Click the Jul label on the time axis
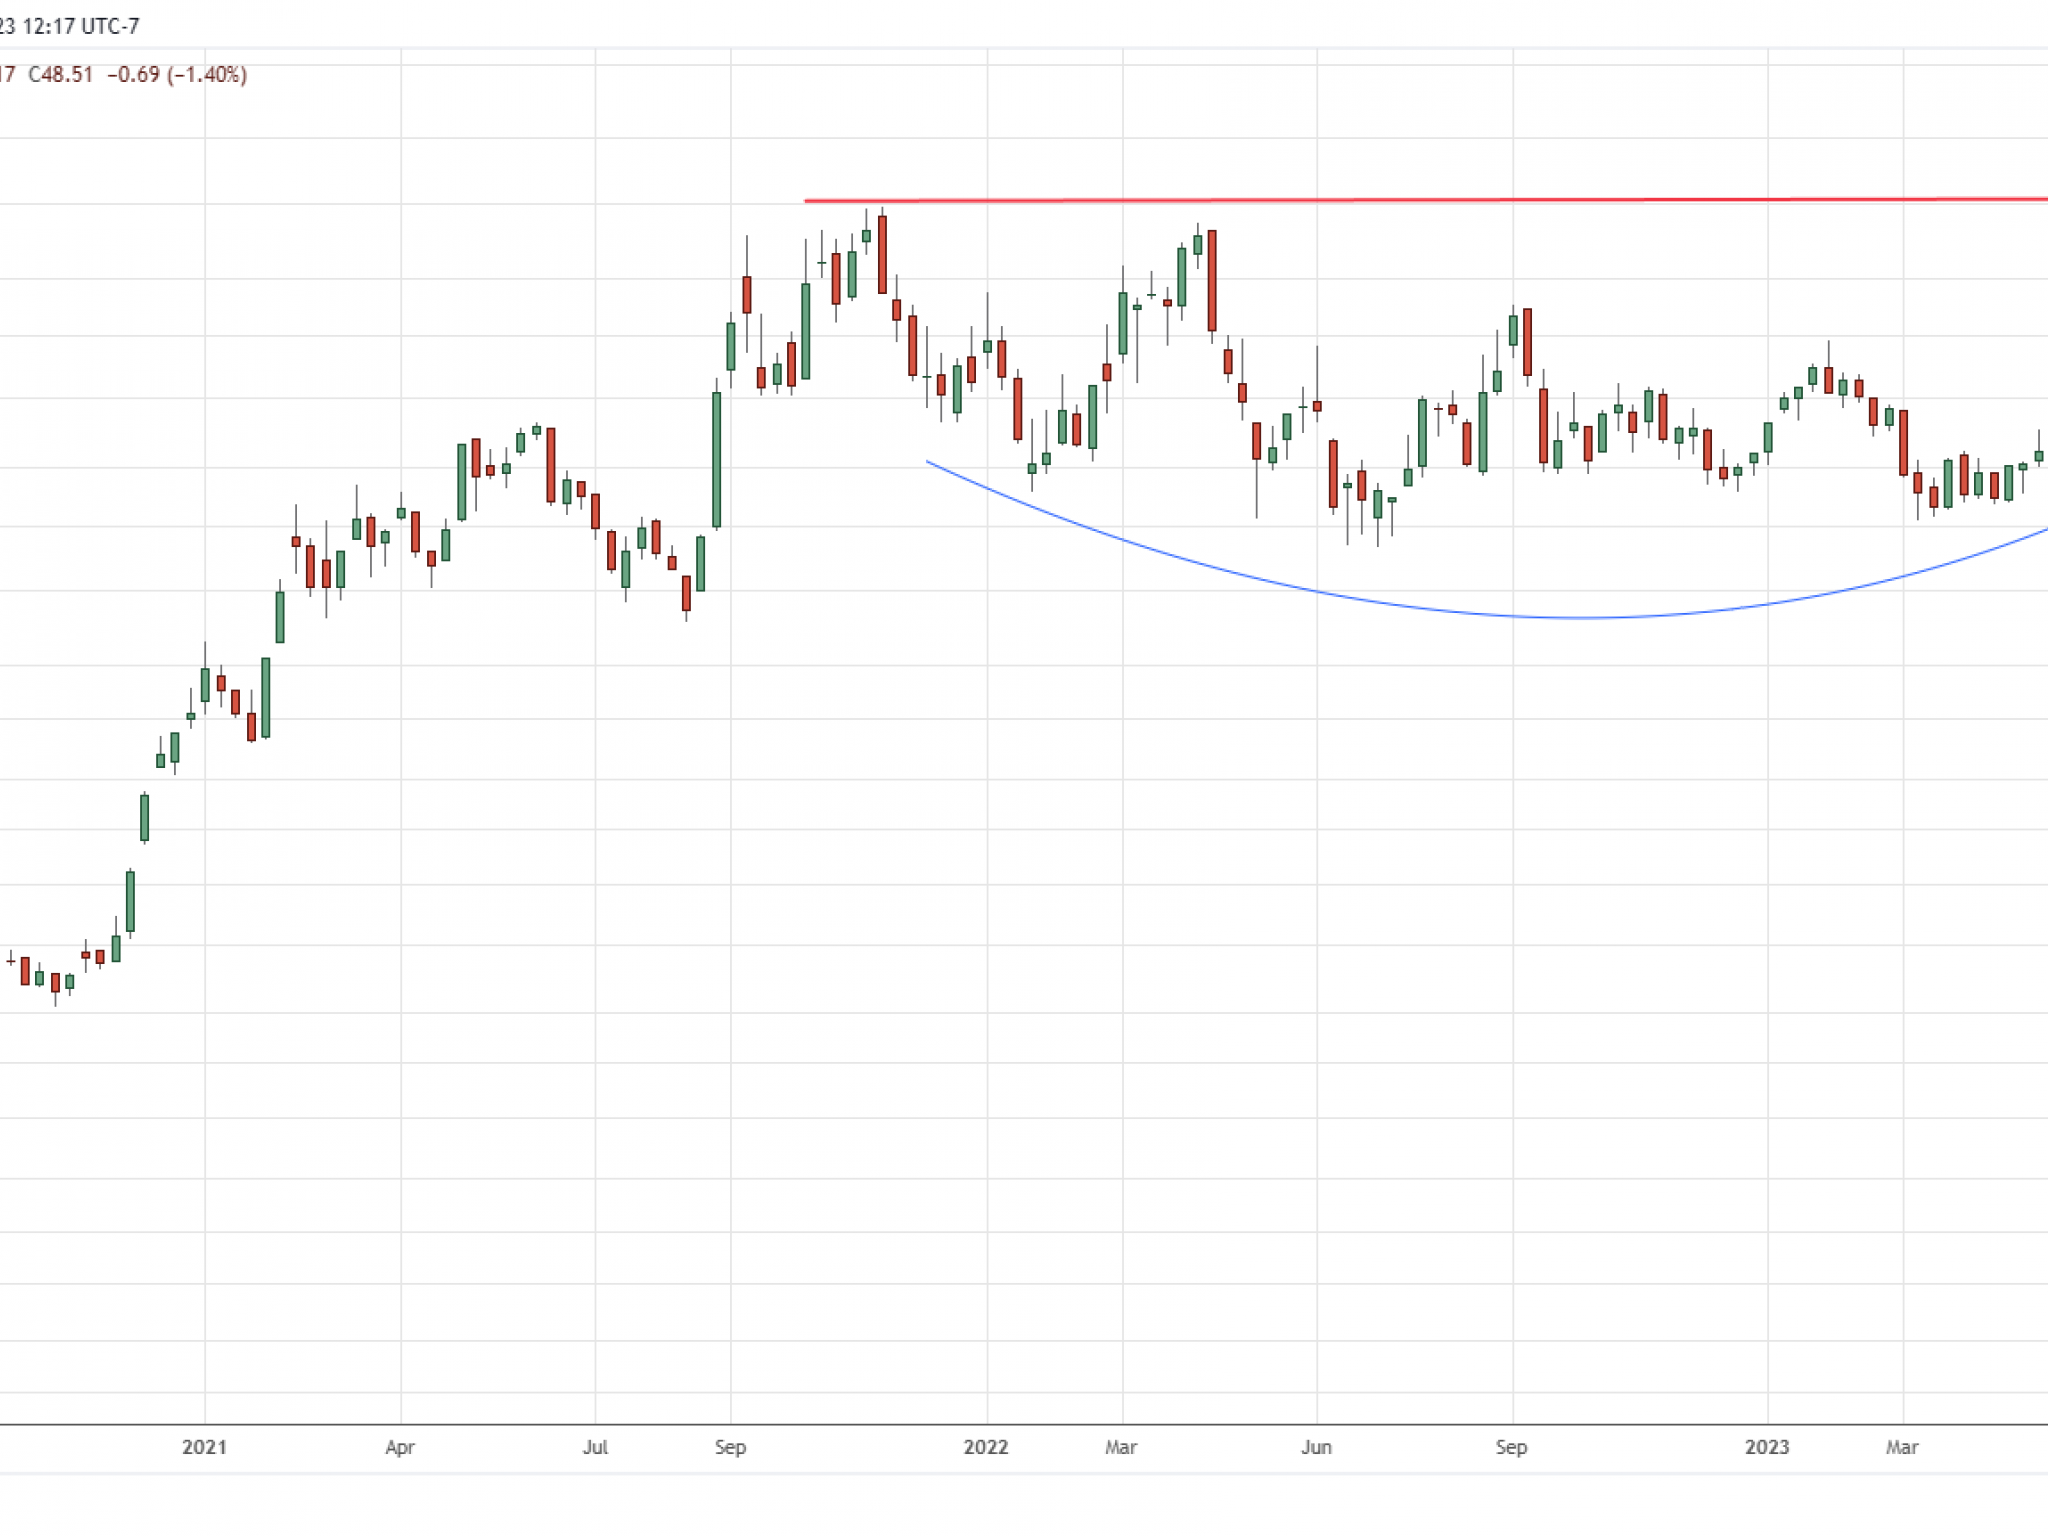This screenshot has width=2048, height=1536. 595,1447
